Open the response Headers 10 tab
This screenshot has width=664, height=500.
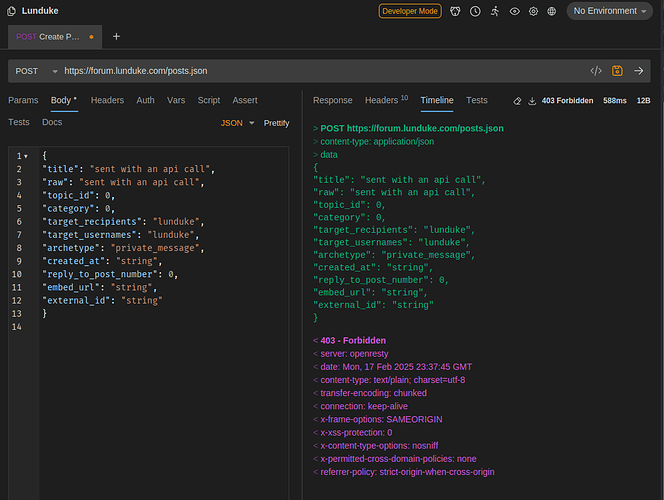point(386,100)
